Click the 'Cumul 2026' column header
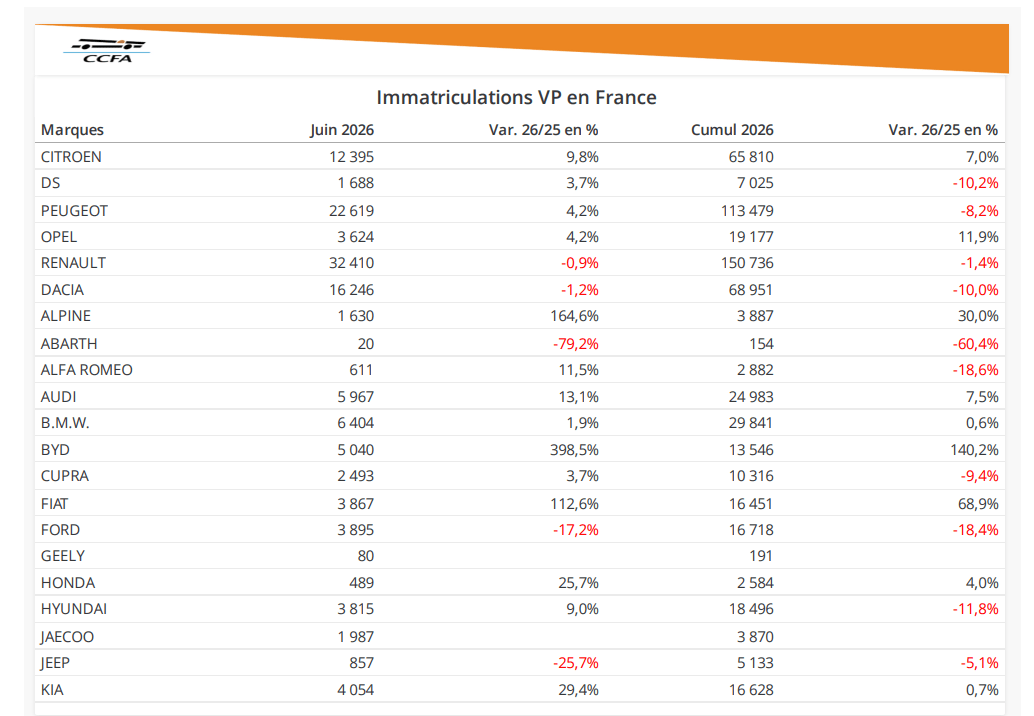 732,130
